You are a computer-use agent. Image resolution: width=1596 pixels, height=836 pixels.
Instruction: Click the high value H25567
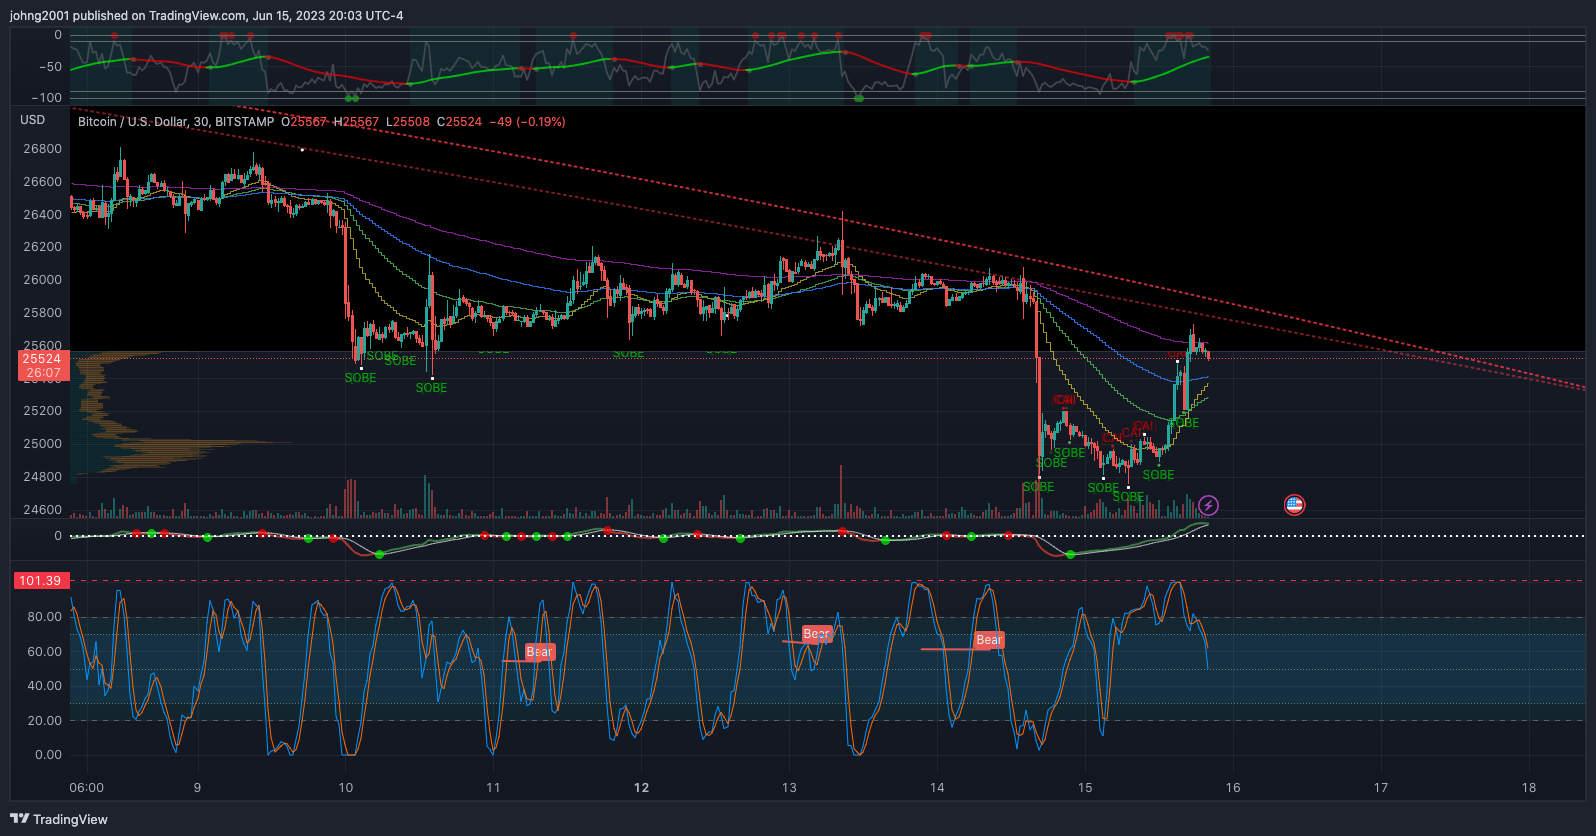tap(356, 122)
